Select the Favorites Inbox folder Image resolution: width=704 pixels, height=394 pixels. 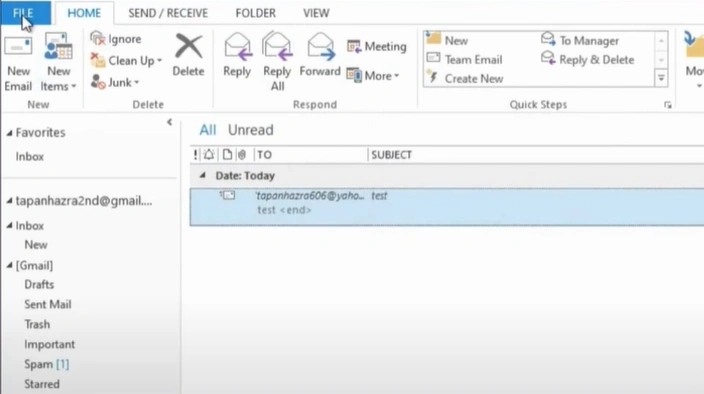[x=30, y=157]
